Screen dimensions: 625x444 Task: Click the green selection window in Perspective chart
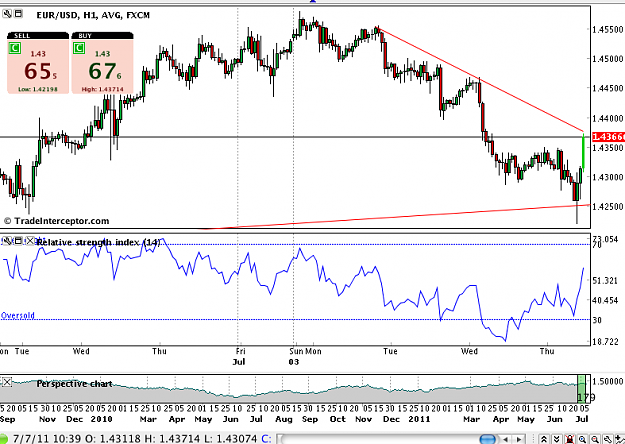[x=582, y=389]
